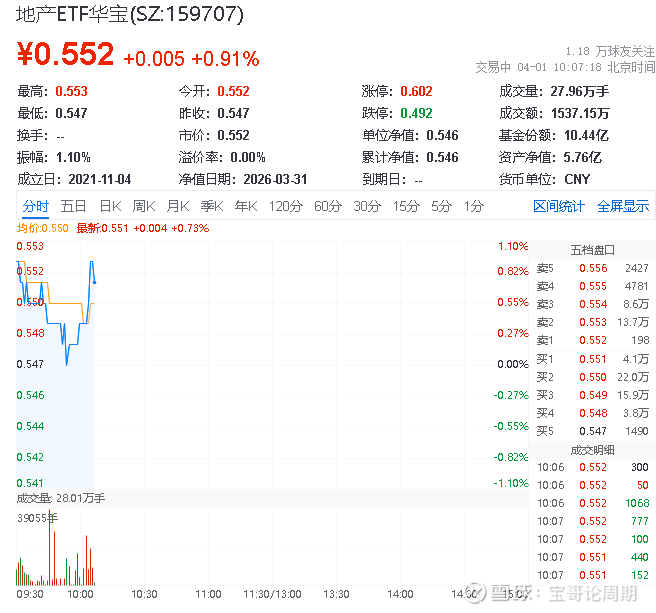Click the 买1 row price 0.551
The width and height of the screenshot is (656, 613).
[593, 359]
